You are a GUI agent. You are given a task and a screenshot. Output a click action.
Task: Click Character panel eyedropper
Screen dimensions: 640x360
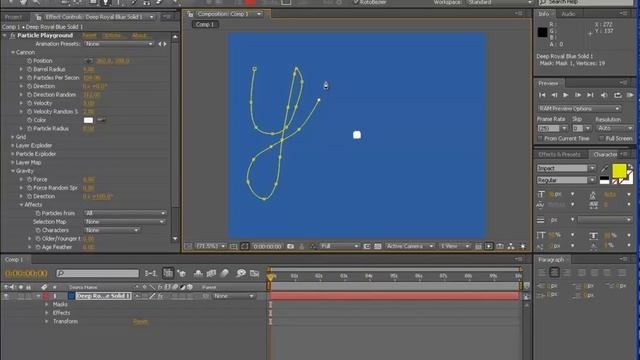tap(604, 168)
